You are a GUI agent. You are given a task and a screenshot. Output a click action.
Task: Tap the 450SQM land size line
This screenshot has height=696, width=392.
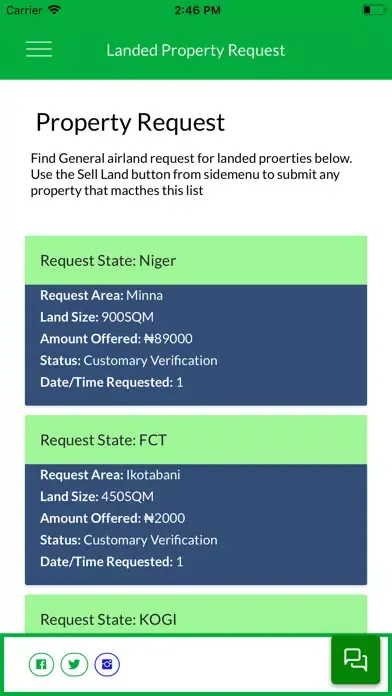point(97,496)
